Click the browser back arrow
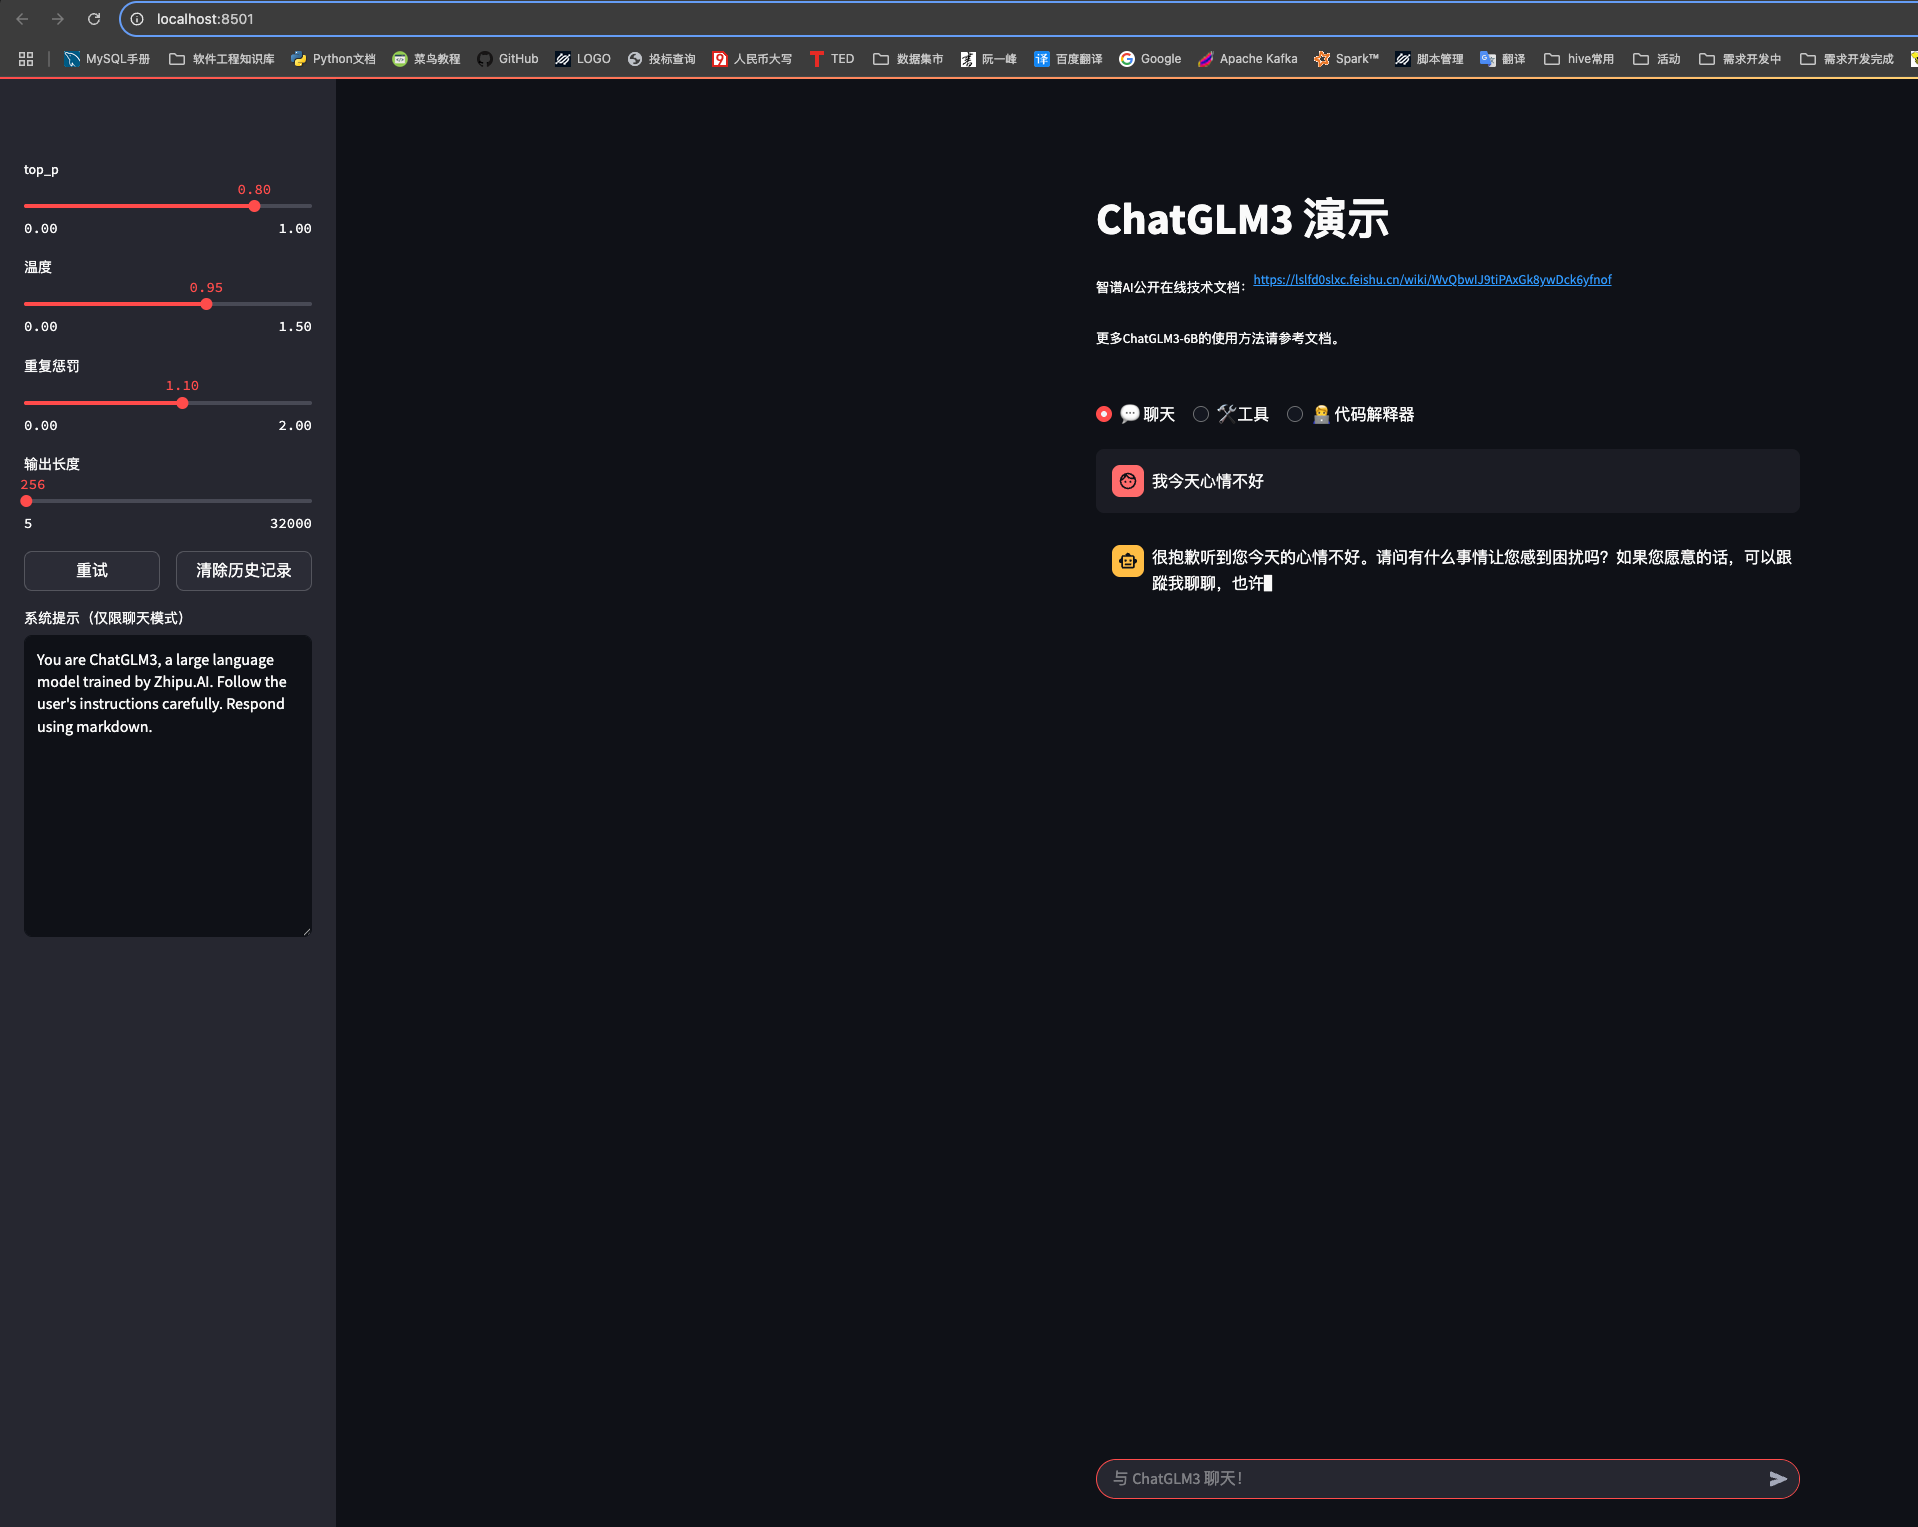 coord(22,19)
